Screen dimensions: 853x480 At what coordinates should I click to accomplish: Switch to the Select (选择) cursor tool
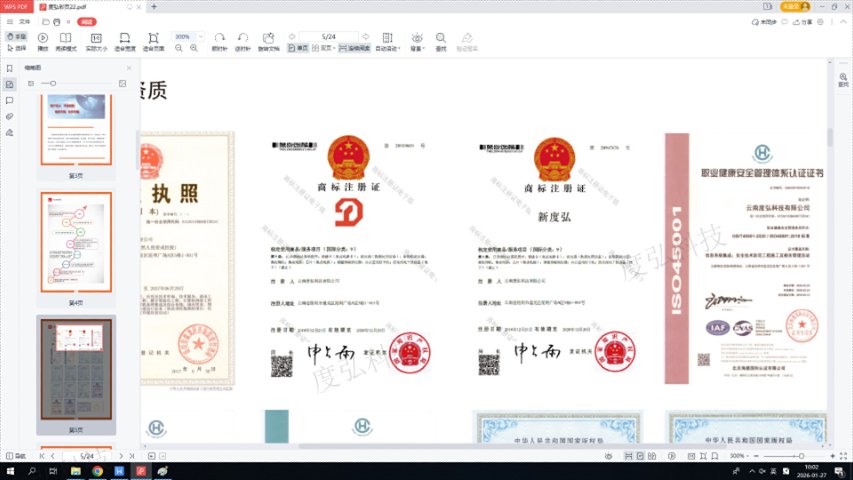click(16, 48)
